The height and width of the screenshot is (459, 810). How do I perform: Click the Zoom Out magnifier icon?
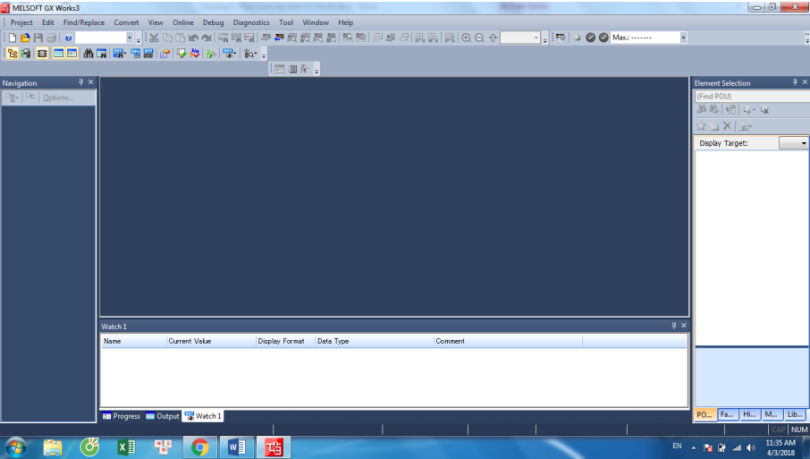coord(479,38)
